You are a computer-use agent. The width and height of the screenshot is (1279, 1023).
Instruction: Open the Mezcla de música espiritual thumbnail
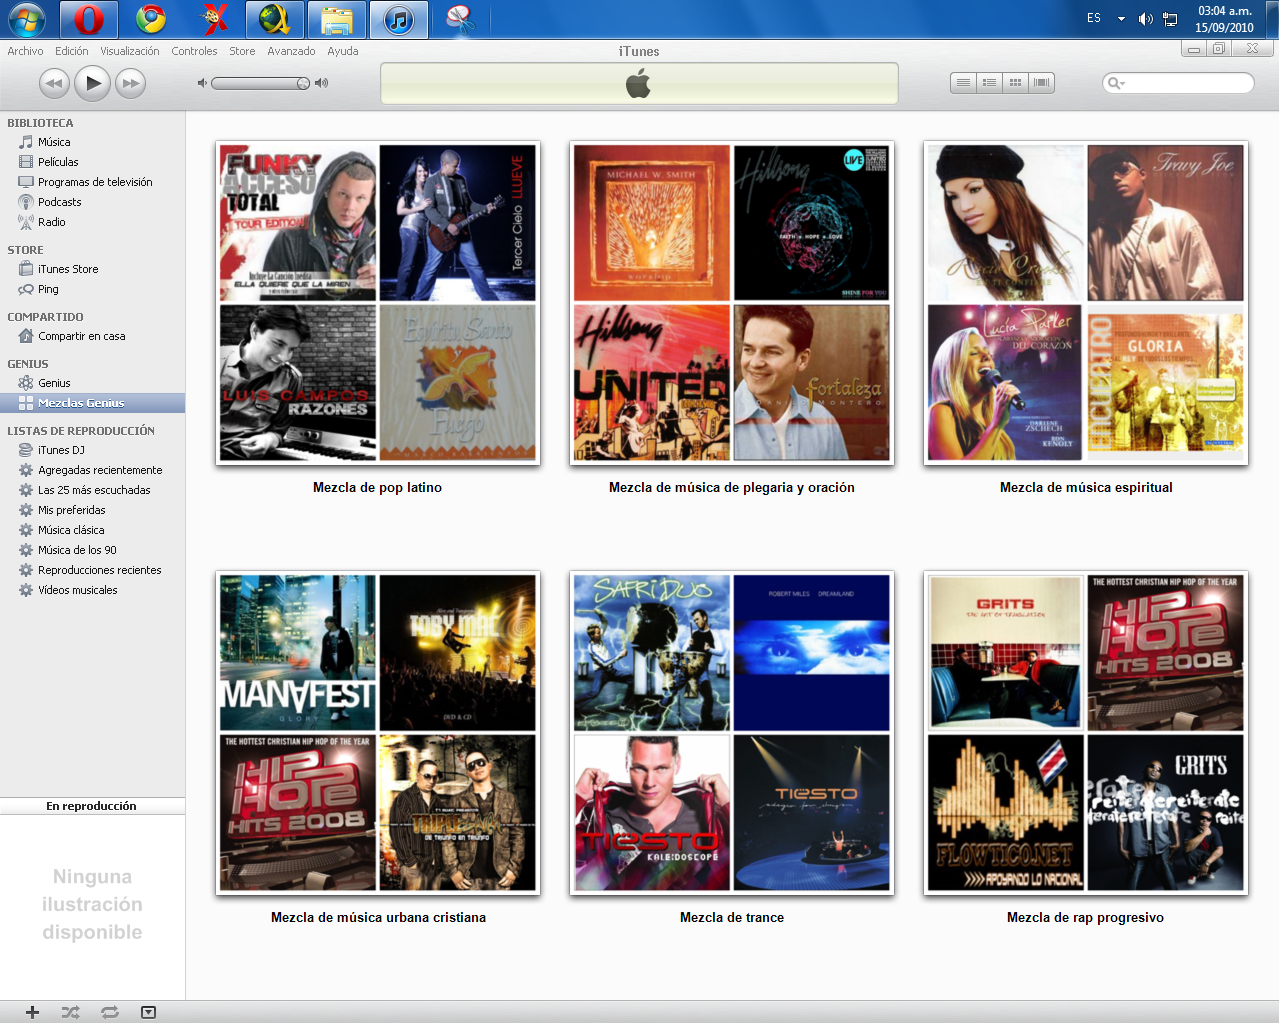(x=1086, y=303)
